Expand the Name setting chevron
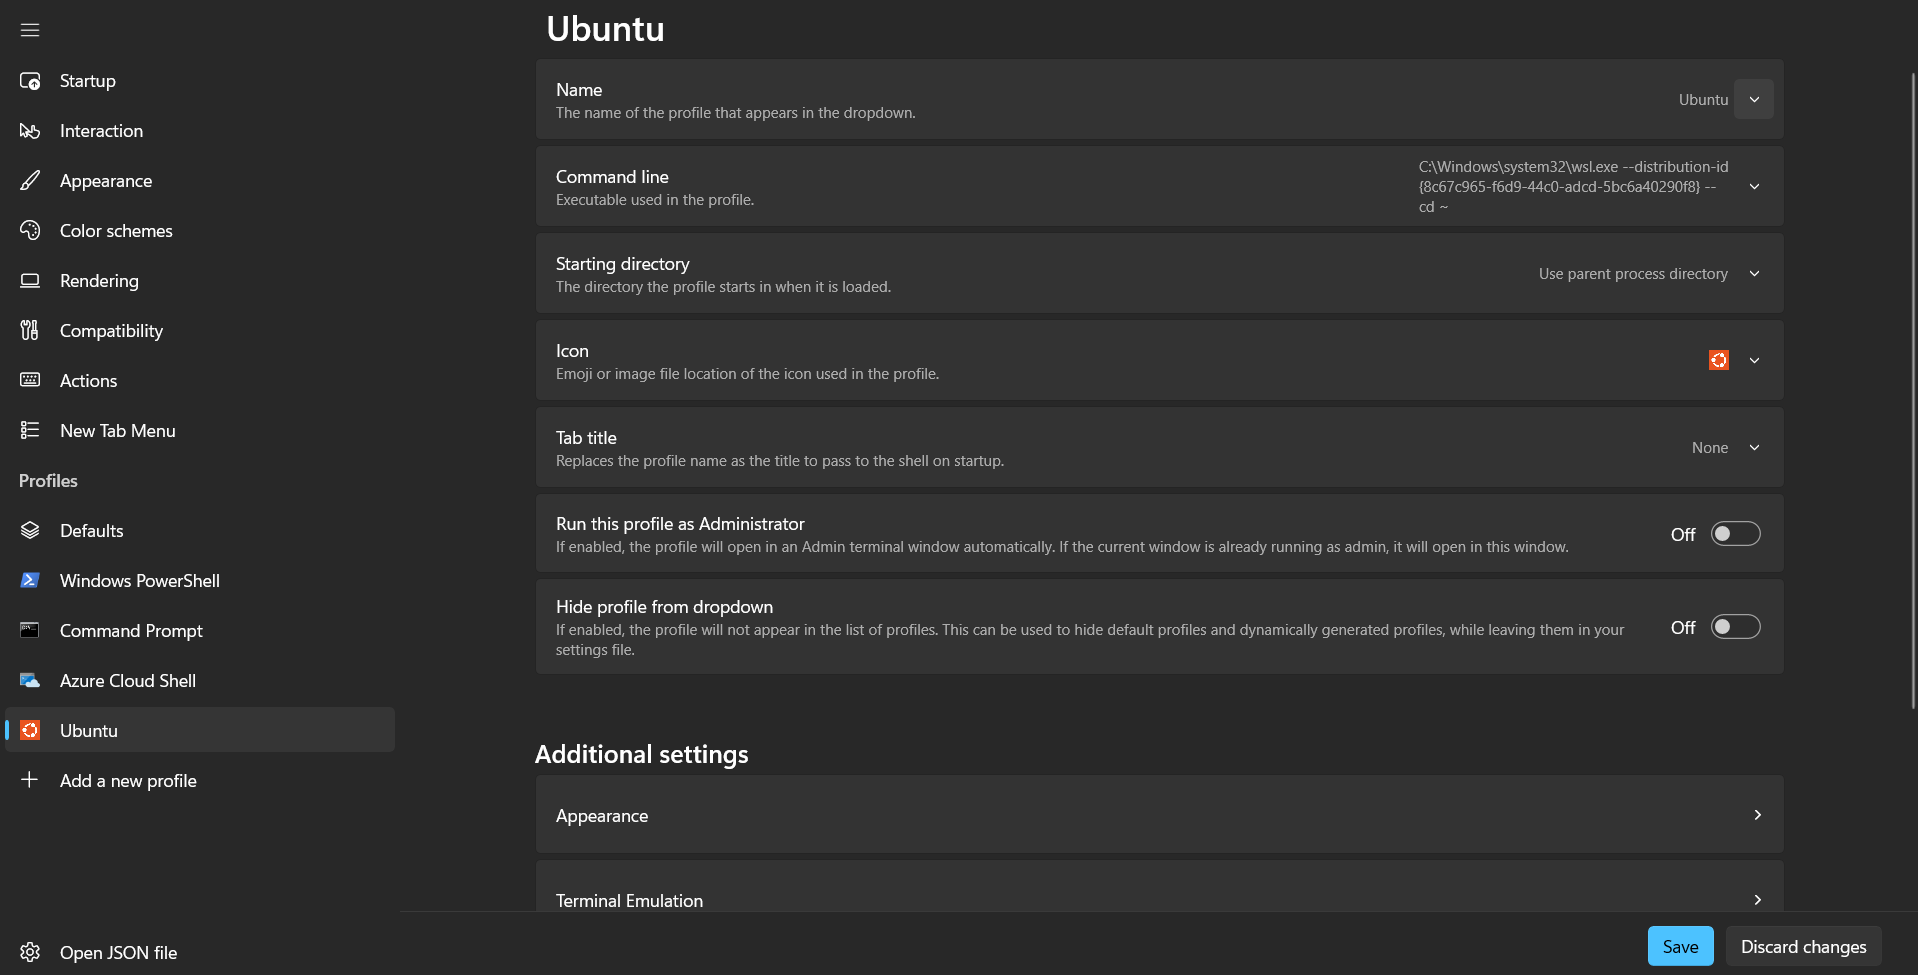The height and width of the screenshot is (975, 1918). coord(1754,100)
